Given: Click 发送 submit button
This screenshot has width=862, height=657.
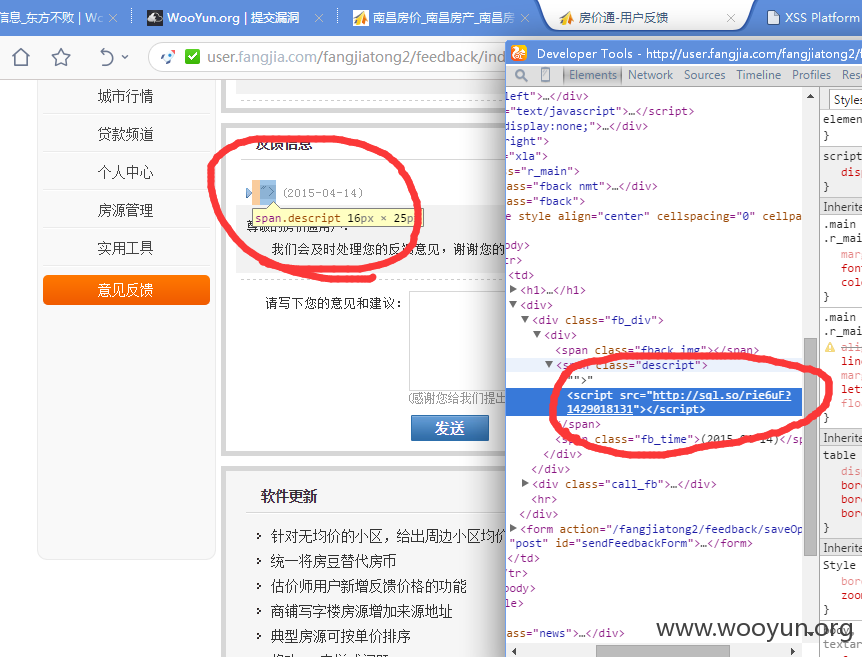Looking at the screenshot, I should pyautogui.click(x=450, y=428).
